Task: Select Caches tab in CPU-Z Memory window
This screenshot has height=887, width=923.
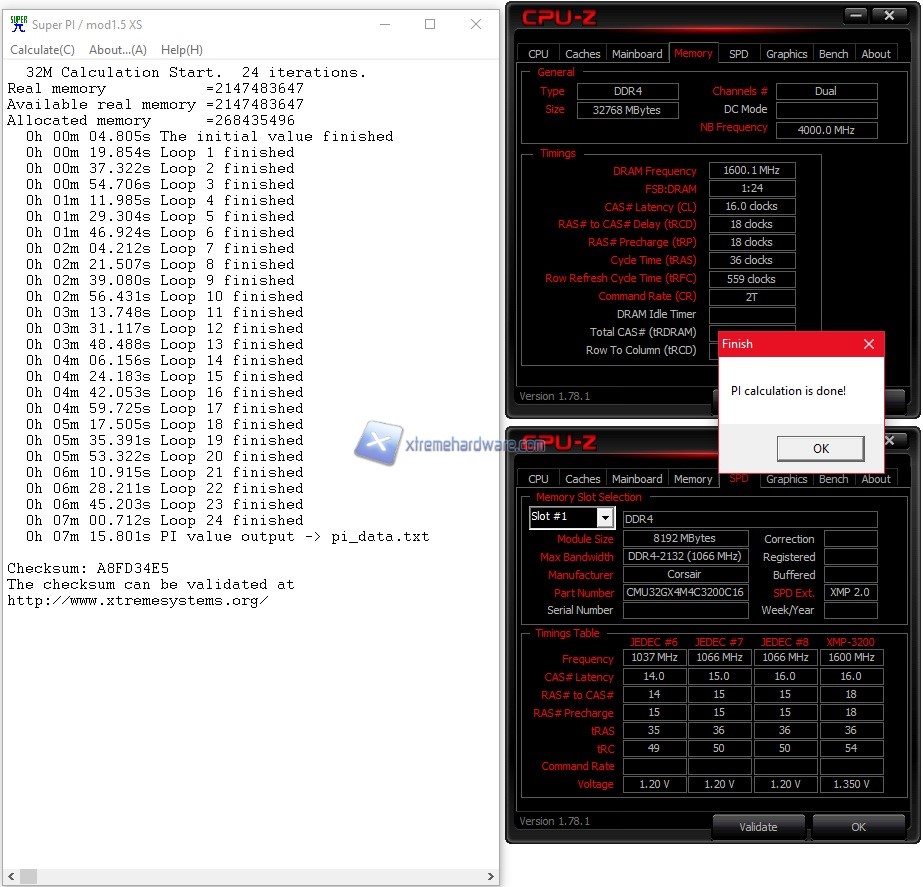Action: pos(582,54)
